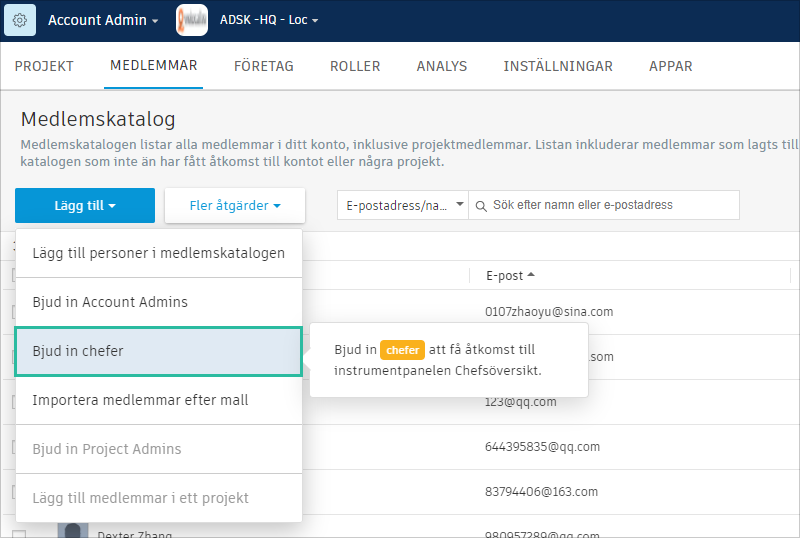Select Bjud in Account Admins menu item
Image resolution: width=800 pixels, height=538 pixels.
(x=159, y=302)
